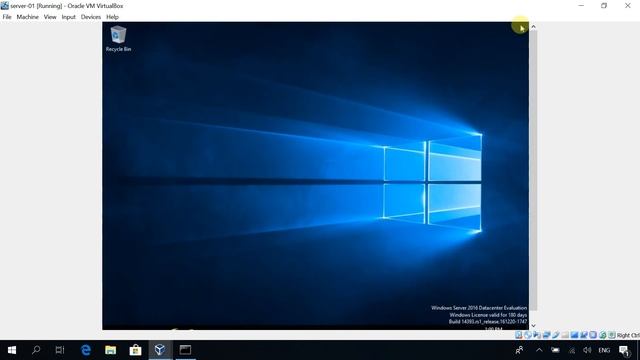640x360 pixels.
Task: Click the optical disk status icon
Action: click(x=528, y=335)
